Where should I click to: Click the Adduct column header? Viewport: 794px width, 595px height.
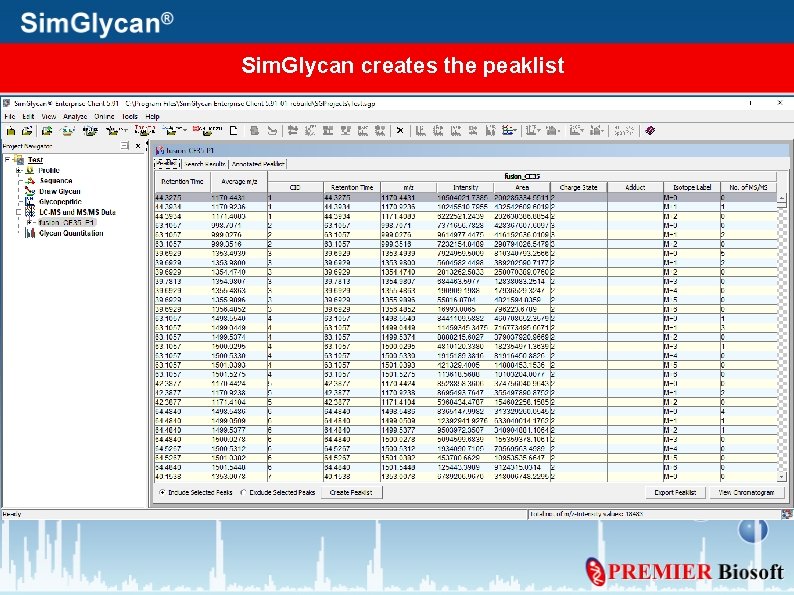coord(635,187)
